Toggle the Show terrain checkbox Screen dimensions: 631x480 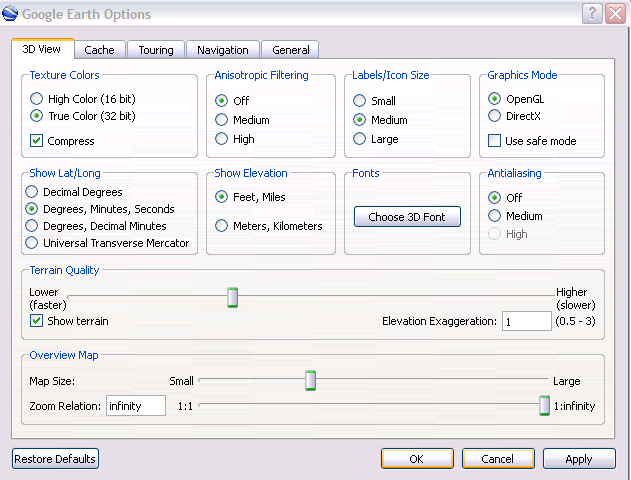[37, 321]
